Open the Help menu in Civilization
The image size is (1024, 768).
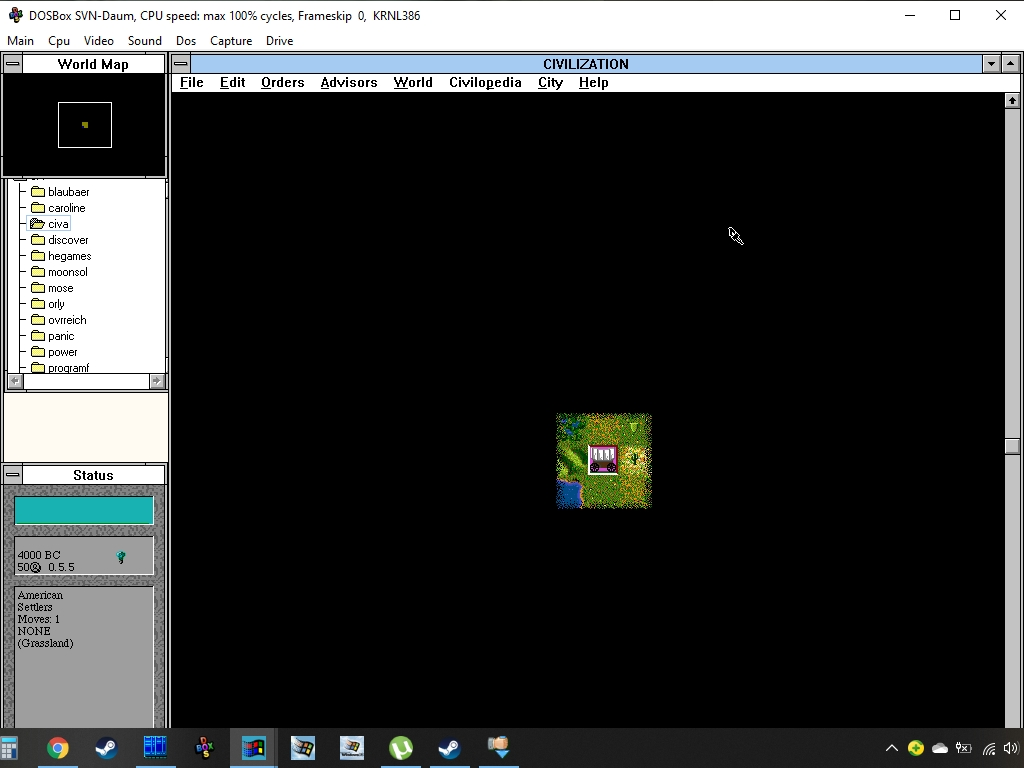click(593, 82)
